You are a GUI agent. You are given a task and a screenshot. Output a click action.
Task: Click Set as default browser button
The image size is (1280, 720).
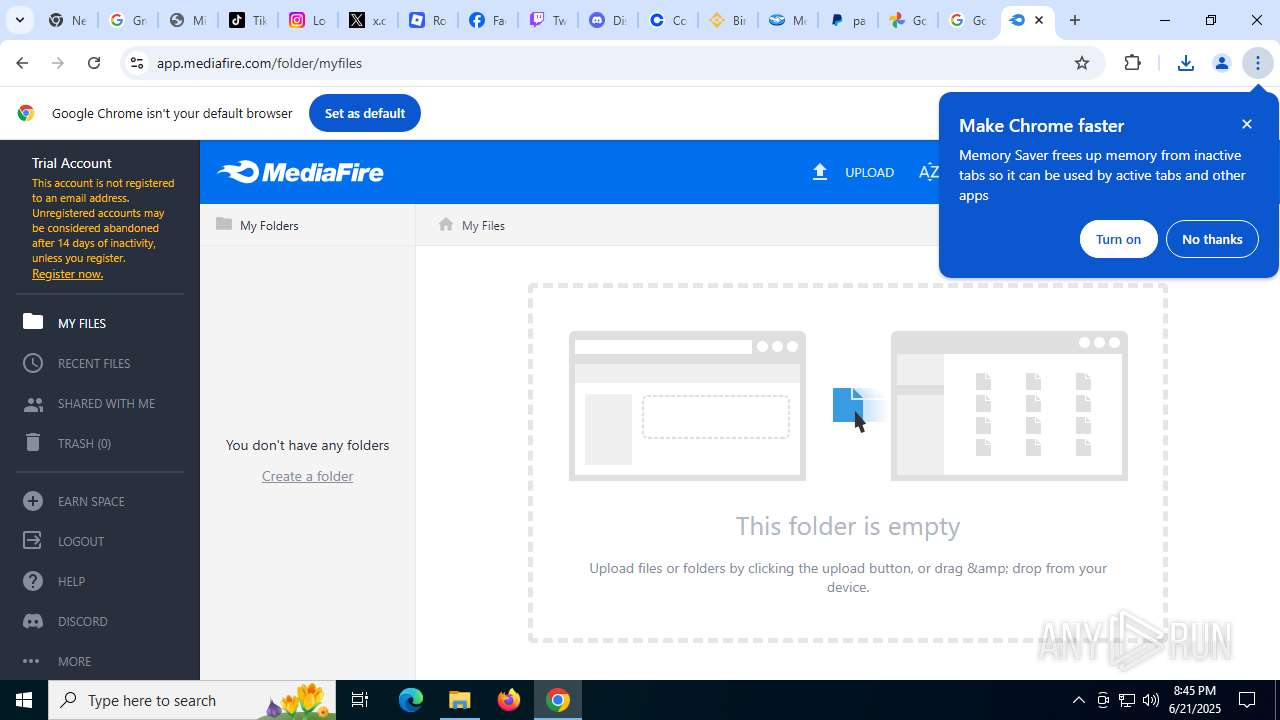(365, 113)
